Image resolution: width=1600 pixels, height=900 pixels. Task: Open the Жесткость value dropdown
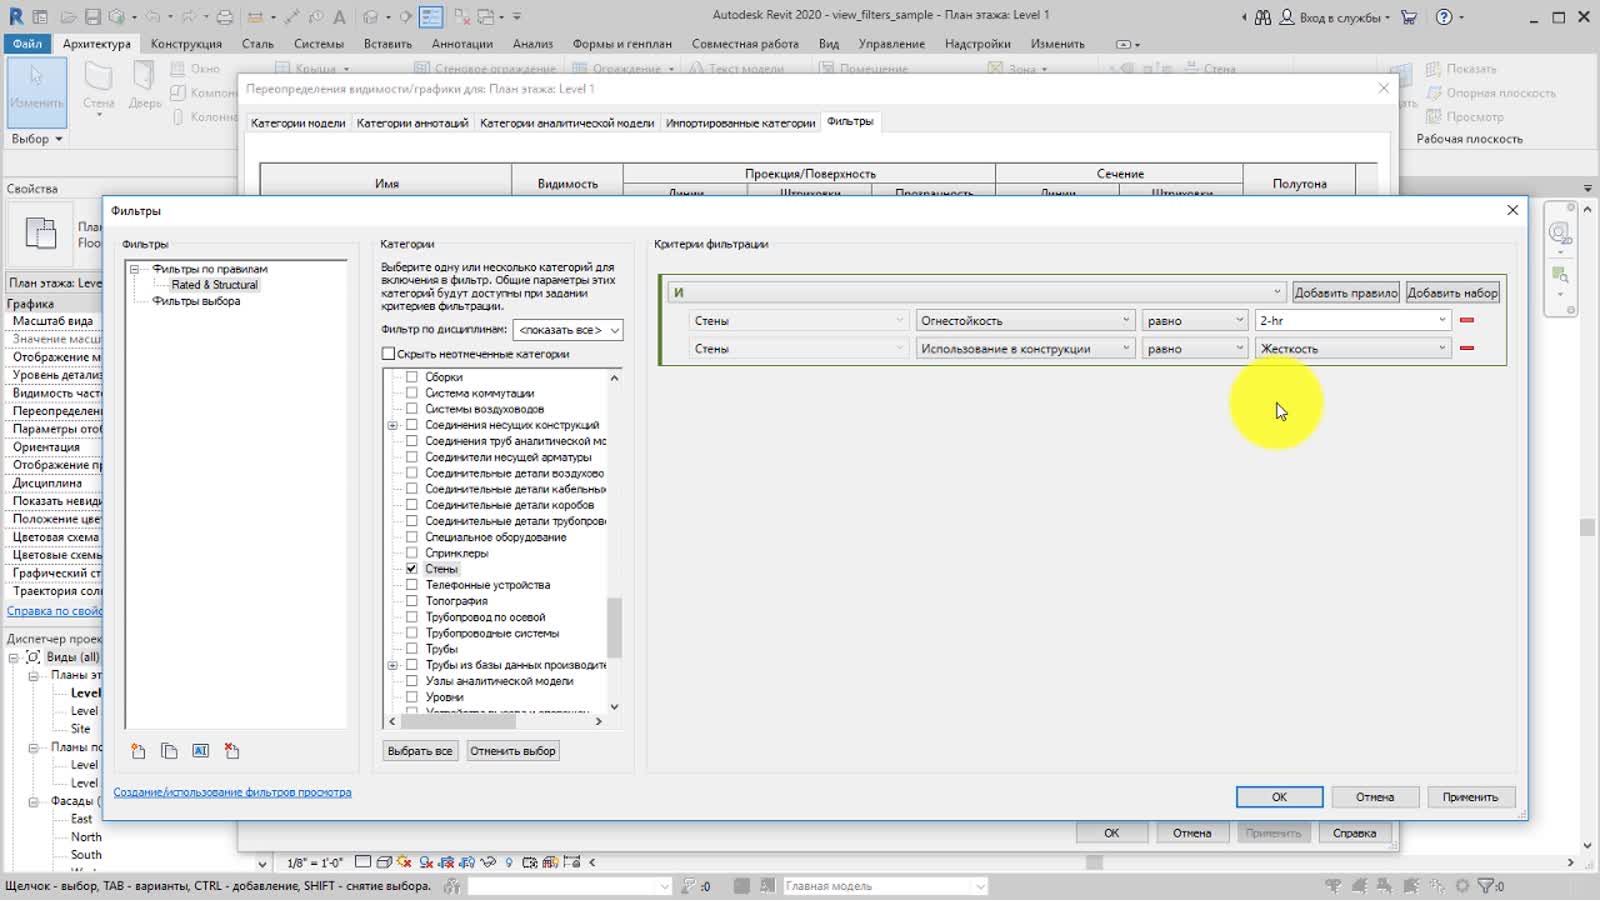1353,348
